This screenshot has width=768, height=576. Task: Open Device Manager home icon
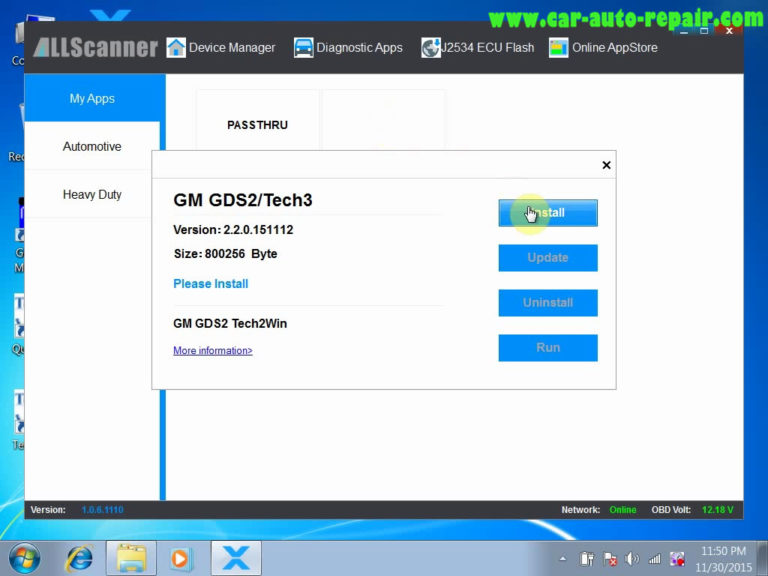pyautogui.click(x=176, y=48)
